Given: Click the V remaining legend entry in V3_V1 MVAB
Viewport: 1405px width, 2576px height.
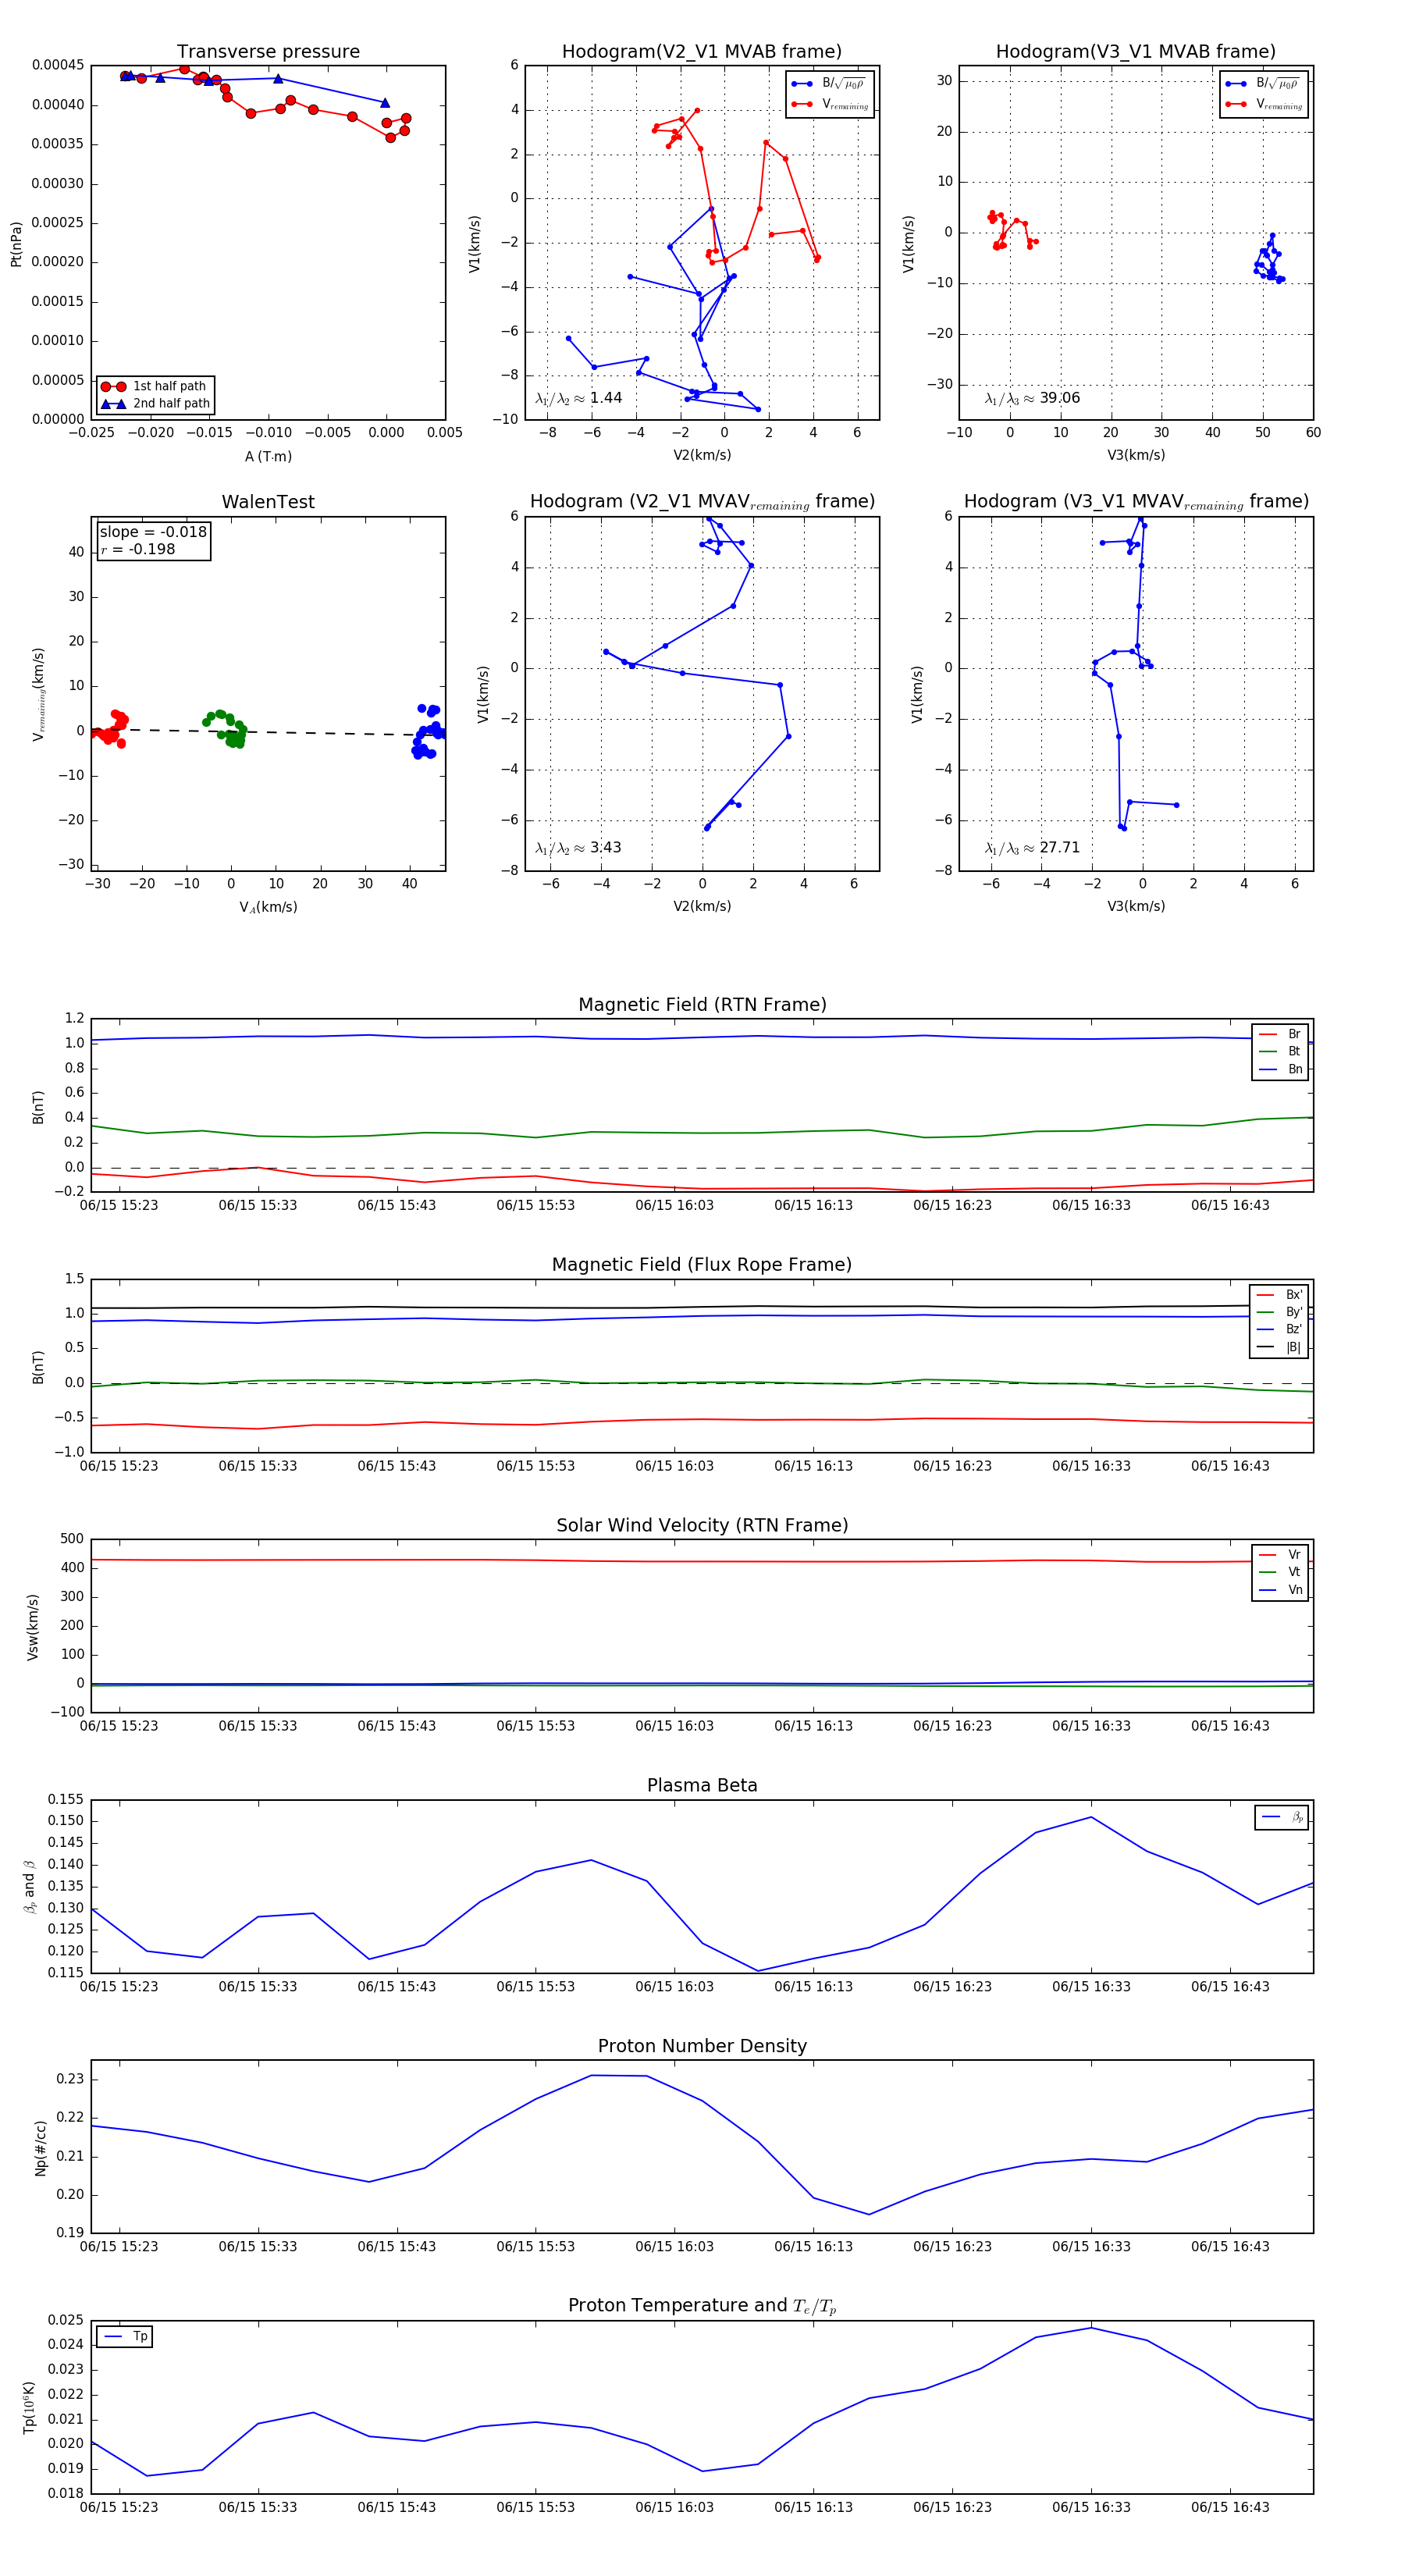Looking at the screenshot, I should 1264,104.
